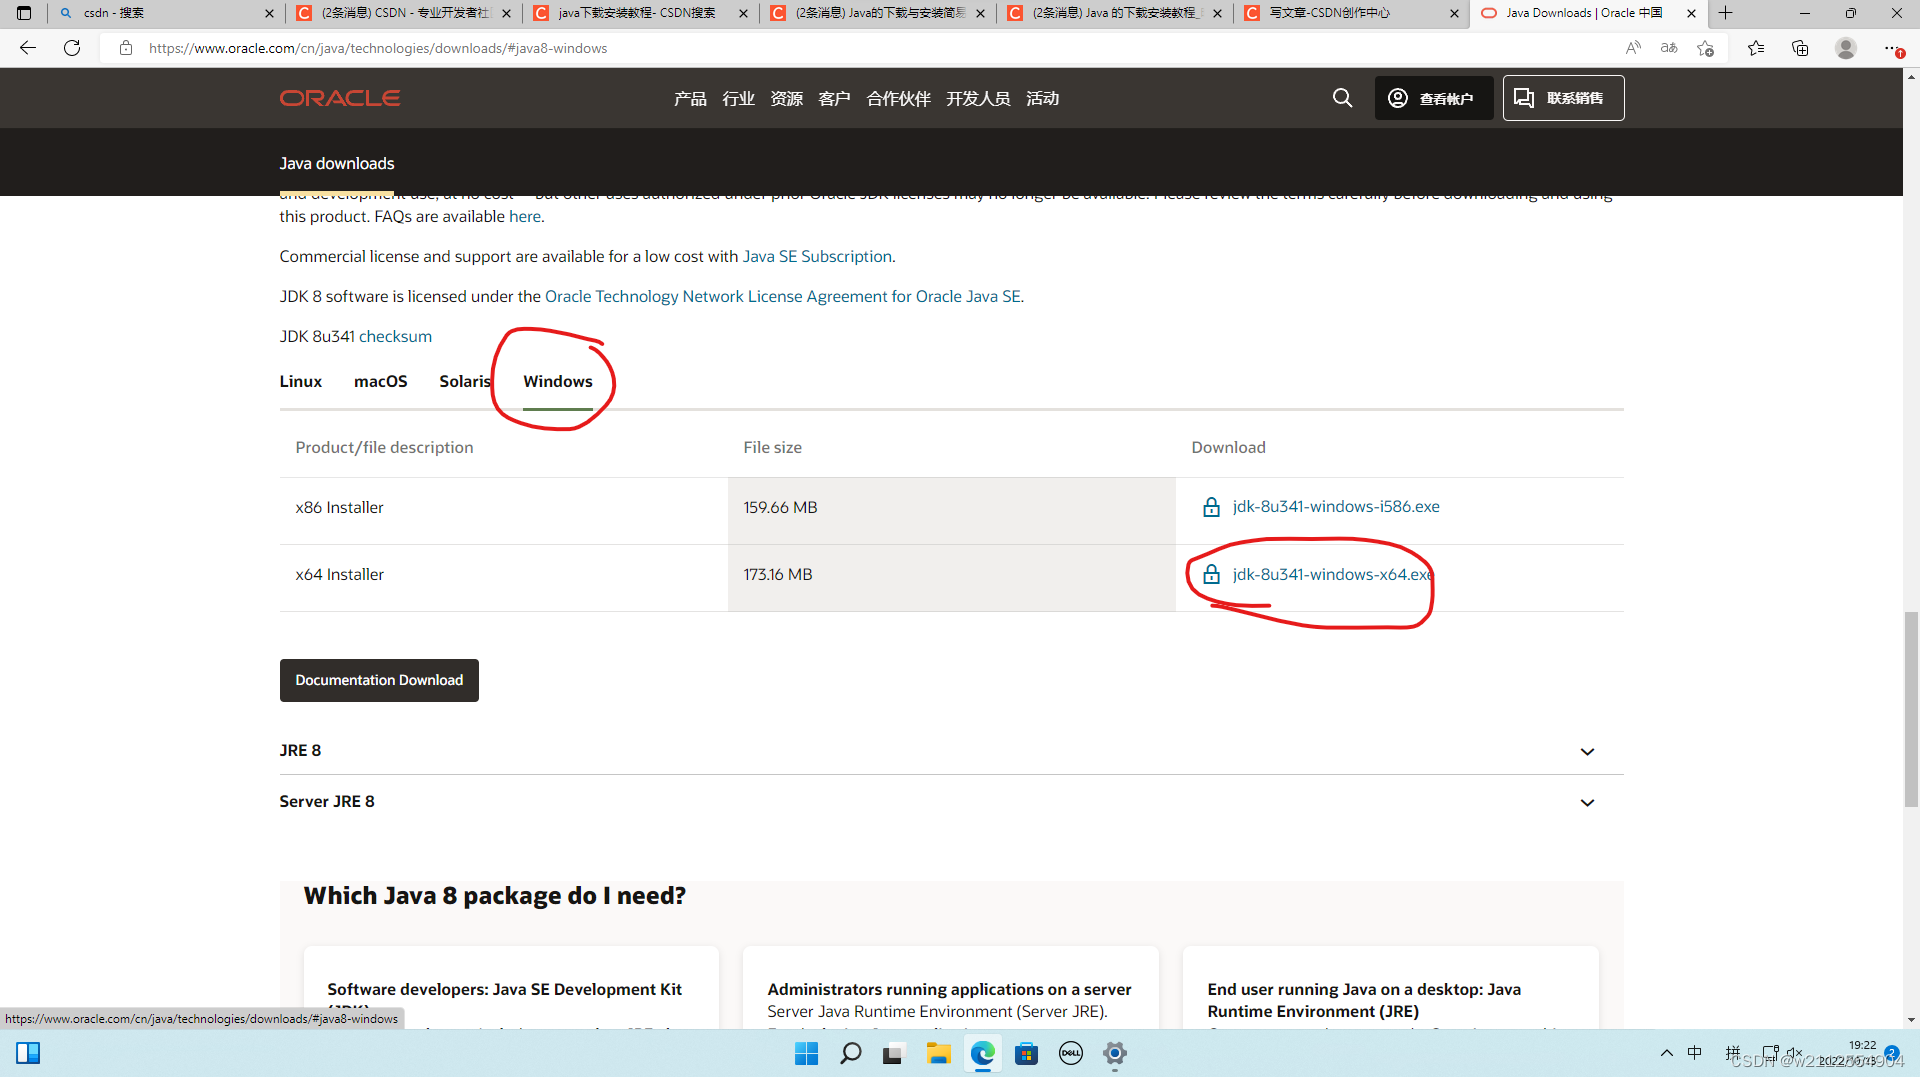
Task: Click the x86 Installer row label
Action: tap(340, 507)
